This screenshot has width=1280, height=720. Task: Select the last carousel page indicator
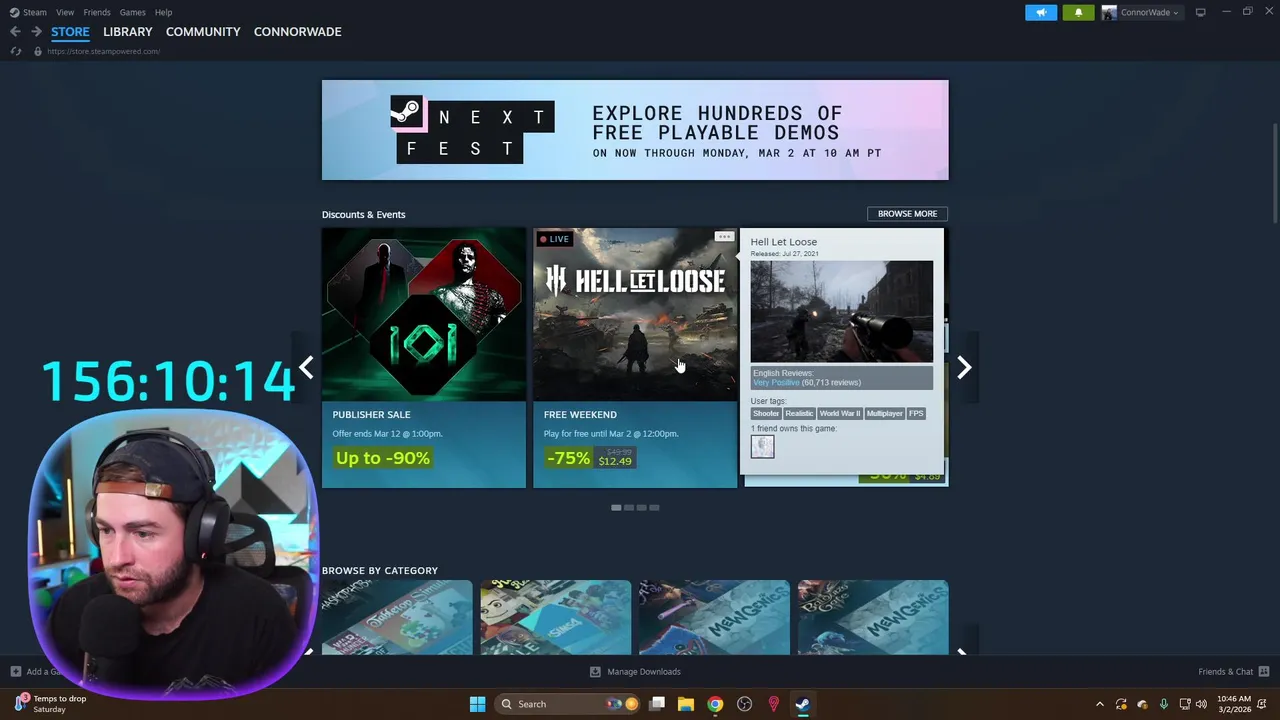[654, 508]
